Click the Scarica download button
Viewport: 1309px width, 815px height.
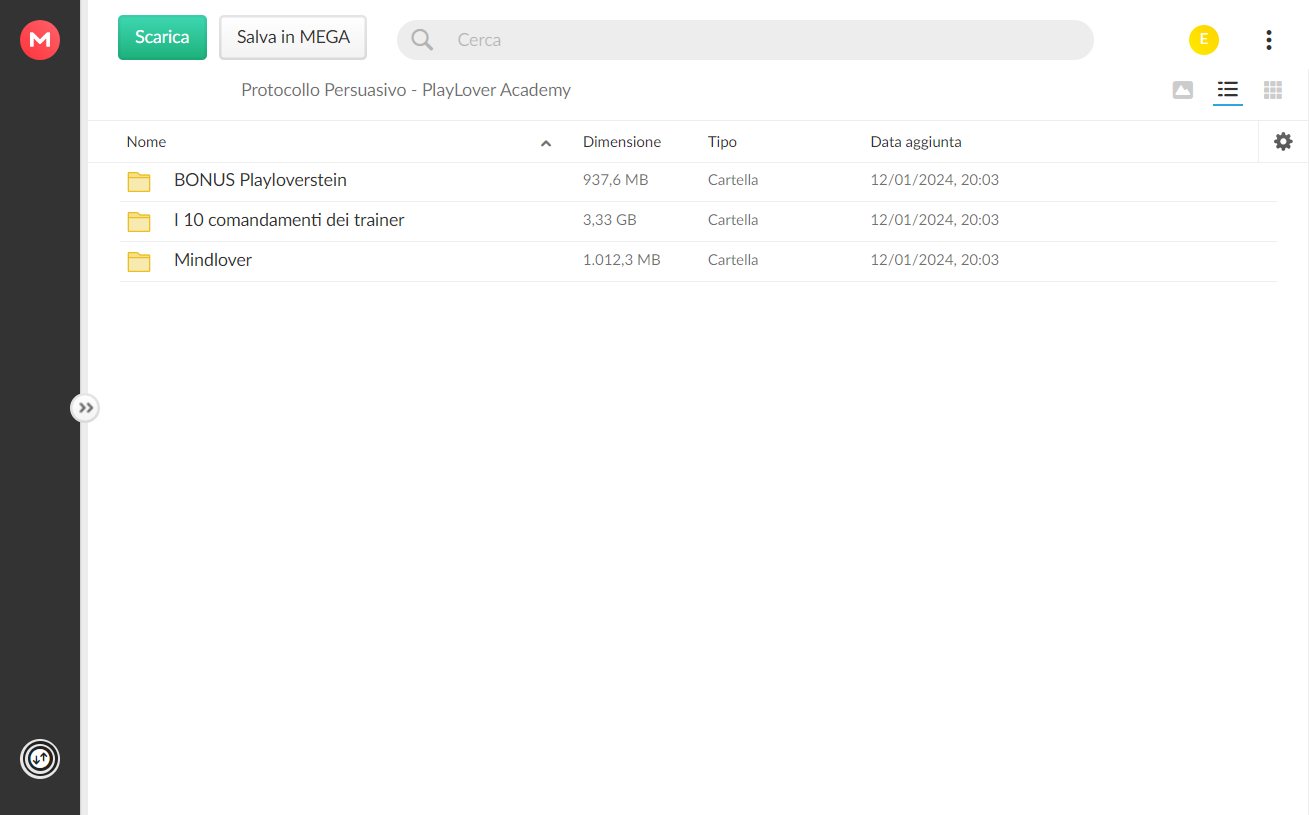(x=162, y=37)
